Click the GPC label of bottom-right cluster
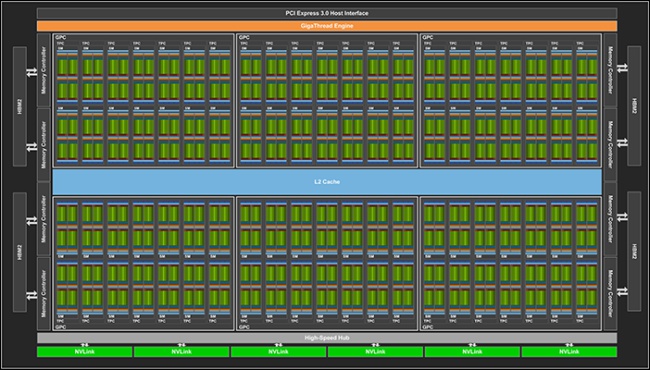This screenshot has height=370, width=650. pos(427,327)
